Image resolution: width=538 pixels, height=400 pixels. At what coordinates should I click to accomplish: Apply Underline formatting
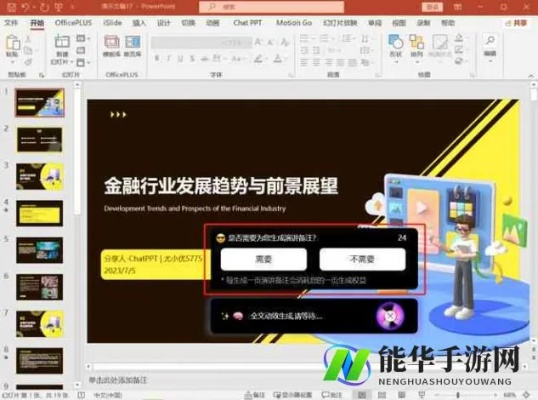(180, 59)
